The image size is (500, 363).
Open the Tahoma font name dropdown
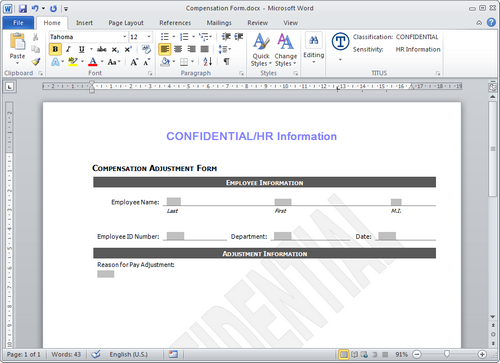(x=125, y=37)
